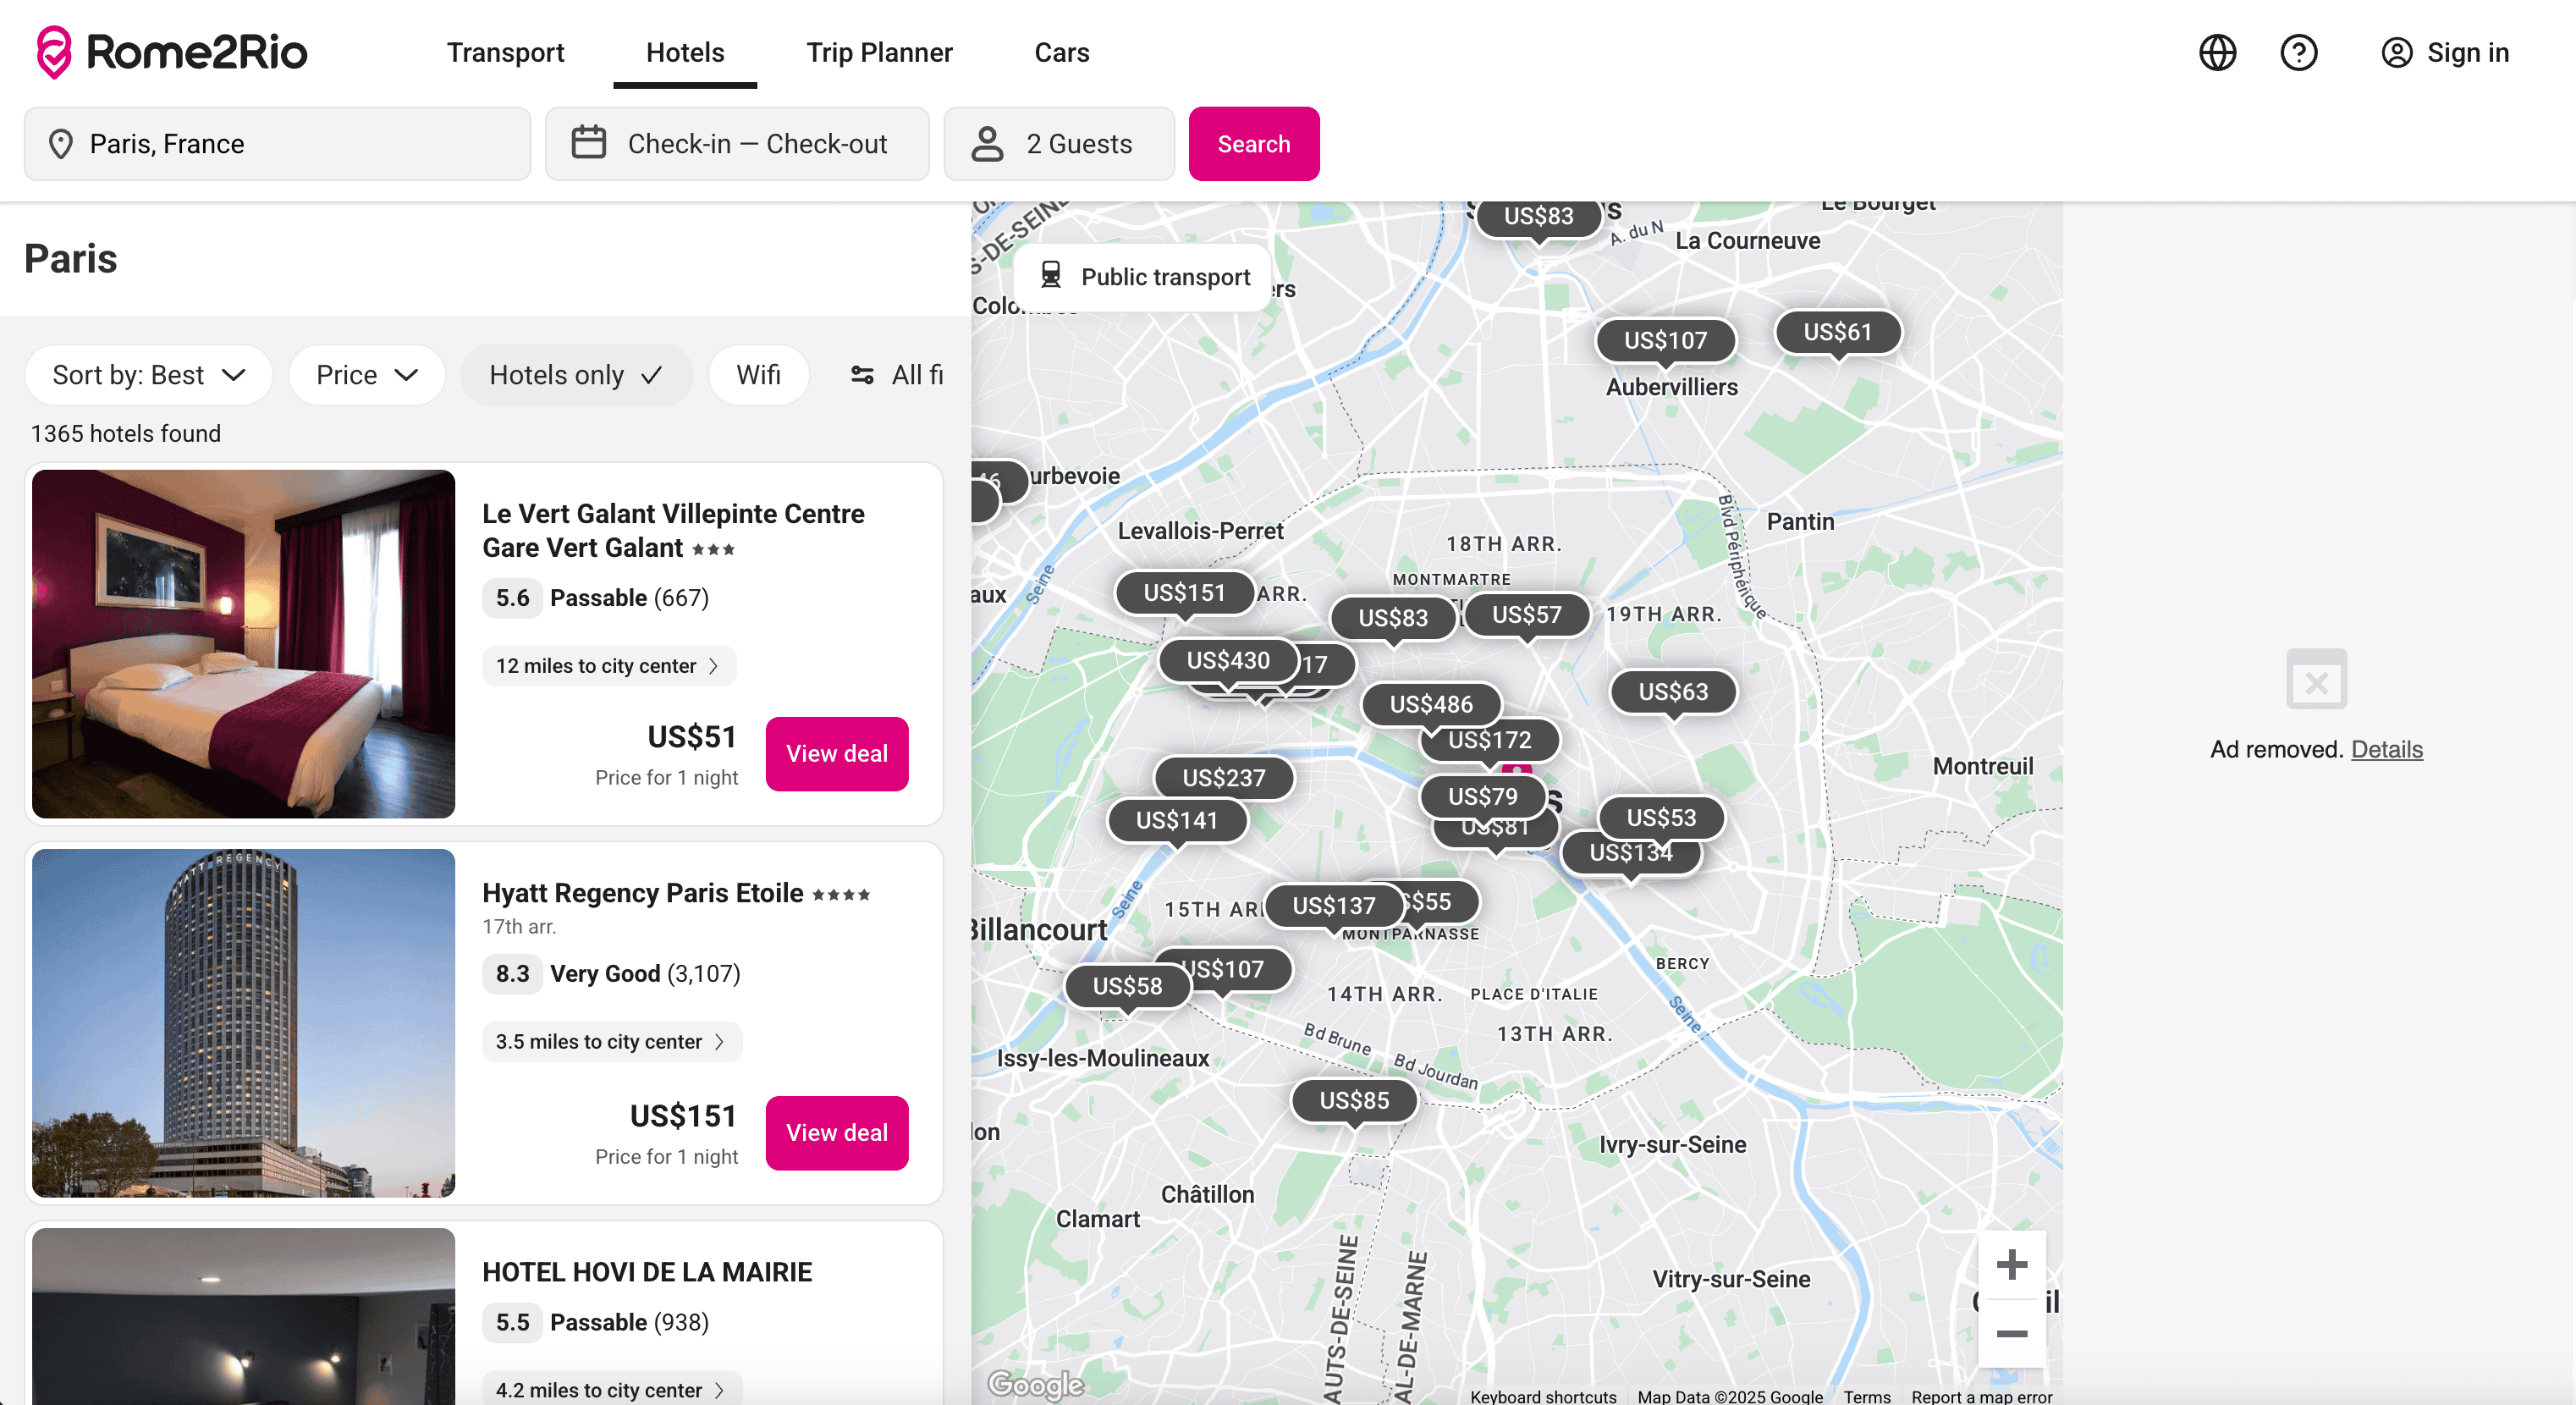The width and height of the screenshot is (2576, 1405).
Task: Select the US$486 map price marker
Action: click(x=1430, y=704)
